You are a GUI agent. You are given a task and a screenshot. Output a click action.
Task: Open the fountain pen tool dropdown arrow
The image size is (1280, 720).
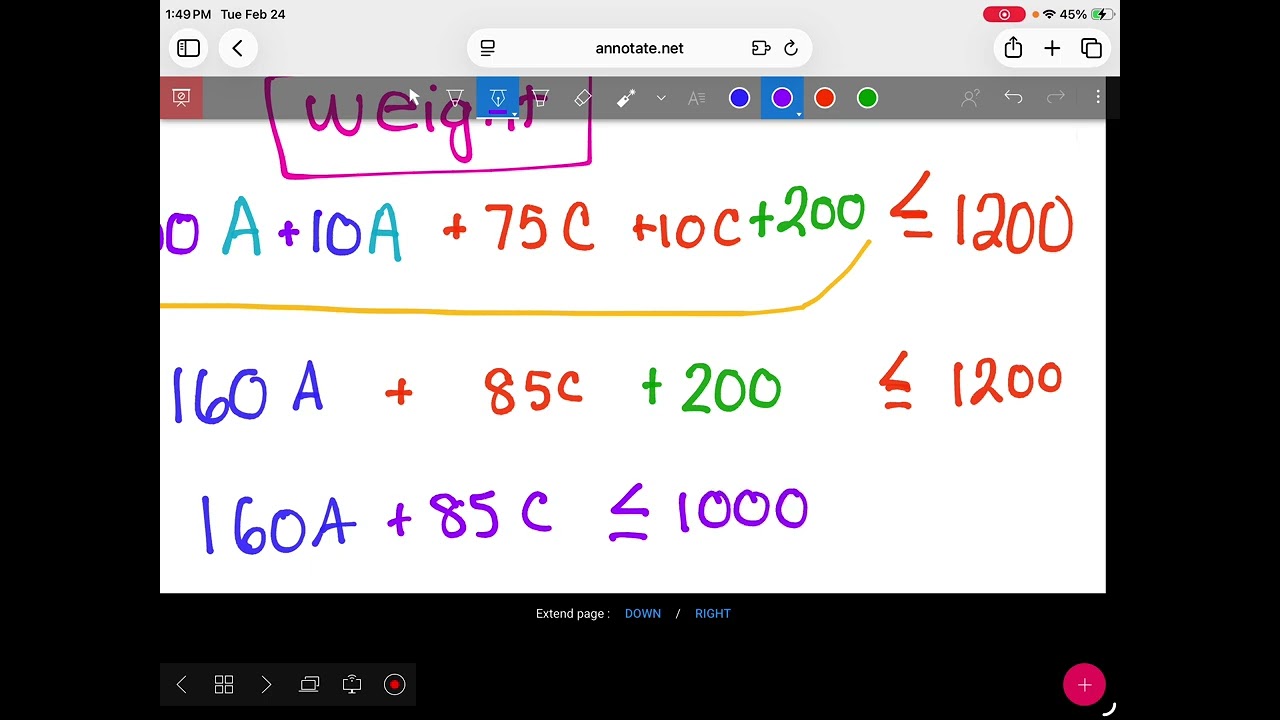point(514,115)
